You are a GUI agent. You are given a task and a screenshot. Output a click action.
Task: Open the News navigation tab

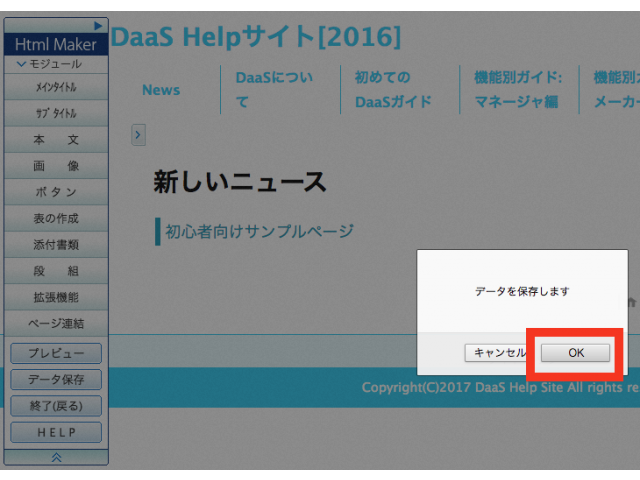(x=161, y=90)
